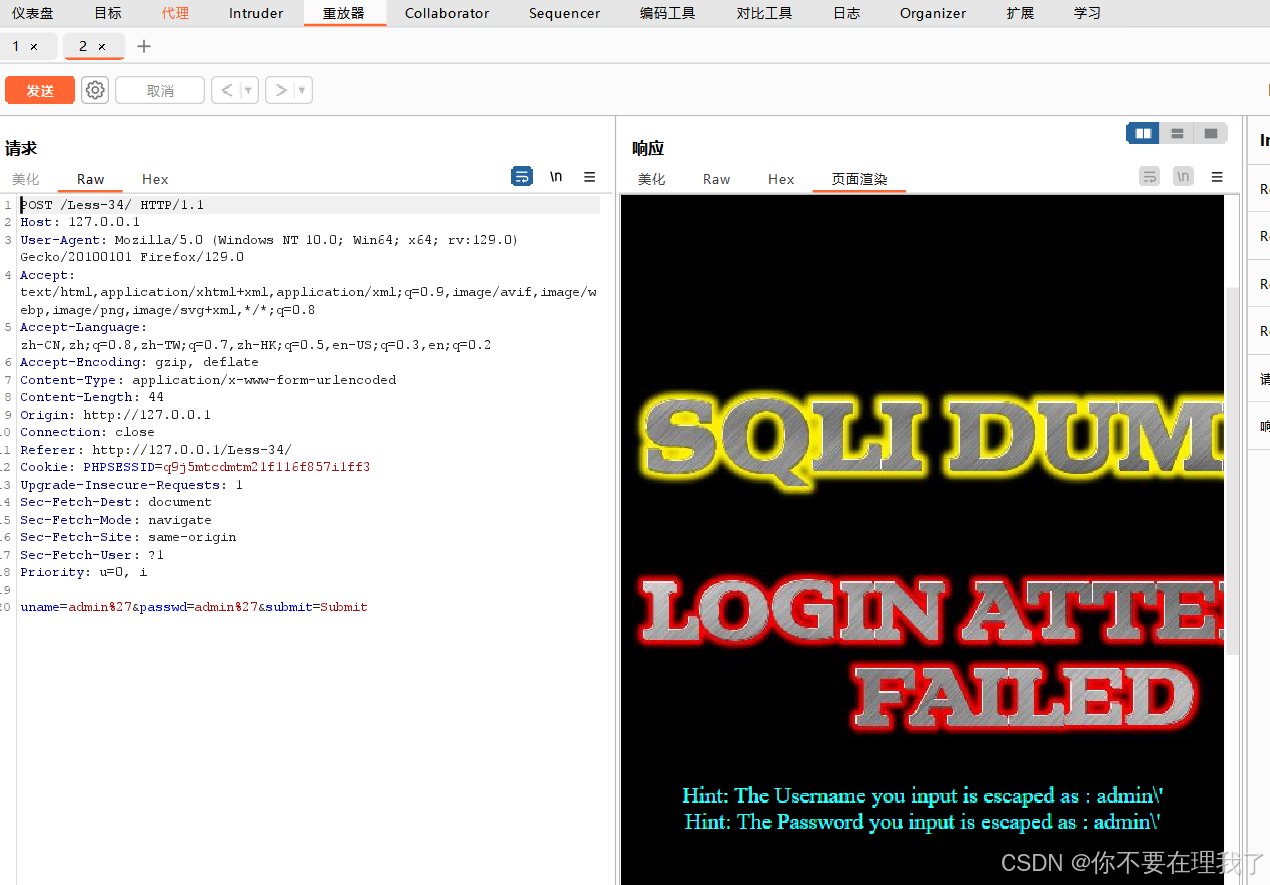Open the 仪表盘 dashboard tab
Screen dimensions: 1270x885
33,13
